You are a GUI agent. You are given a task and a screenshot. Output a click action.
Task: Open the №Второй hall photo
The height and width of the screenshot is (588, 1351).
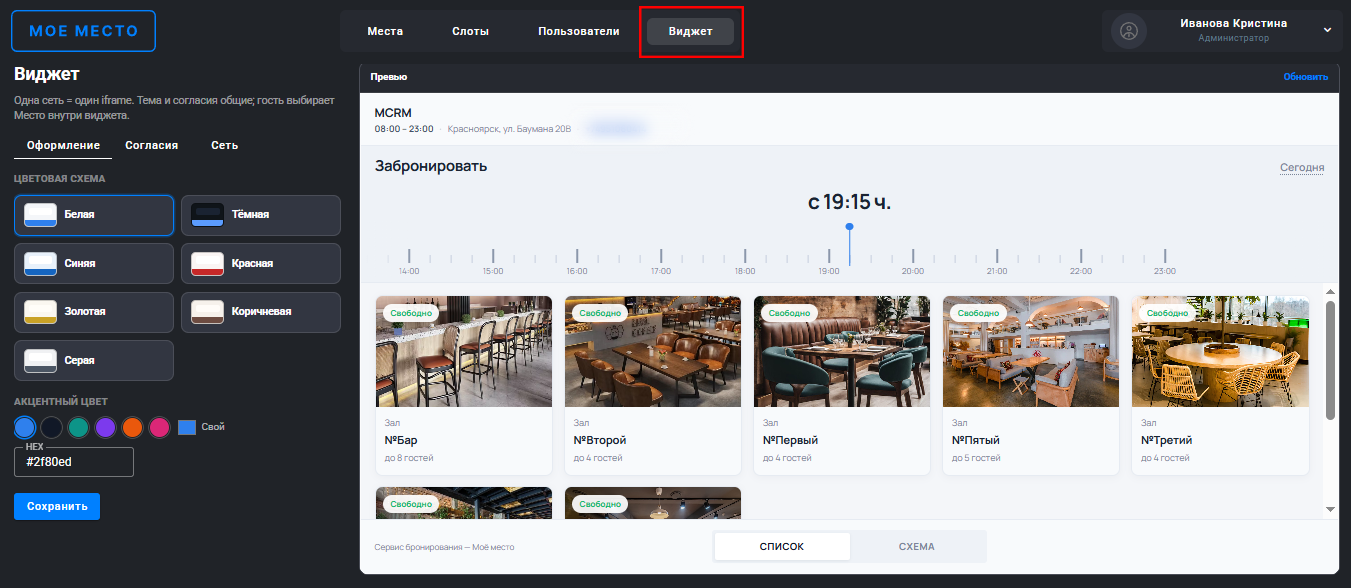click(653, 351)
